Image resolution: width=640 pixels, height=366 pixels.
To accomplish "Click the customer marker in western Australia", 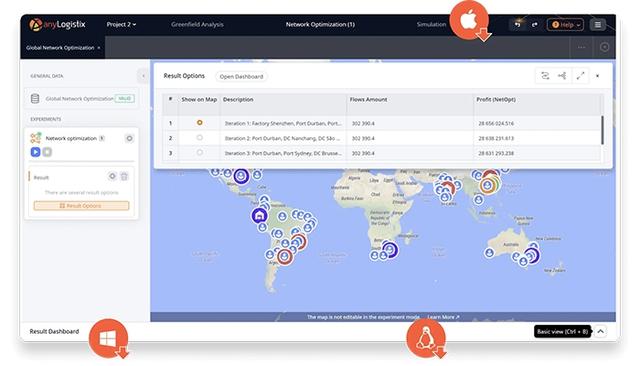I will click(489, 253).
